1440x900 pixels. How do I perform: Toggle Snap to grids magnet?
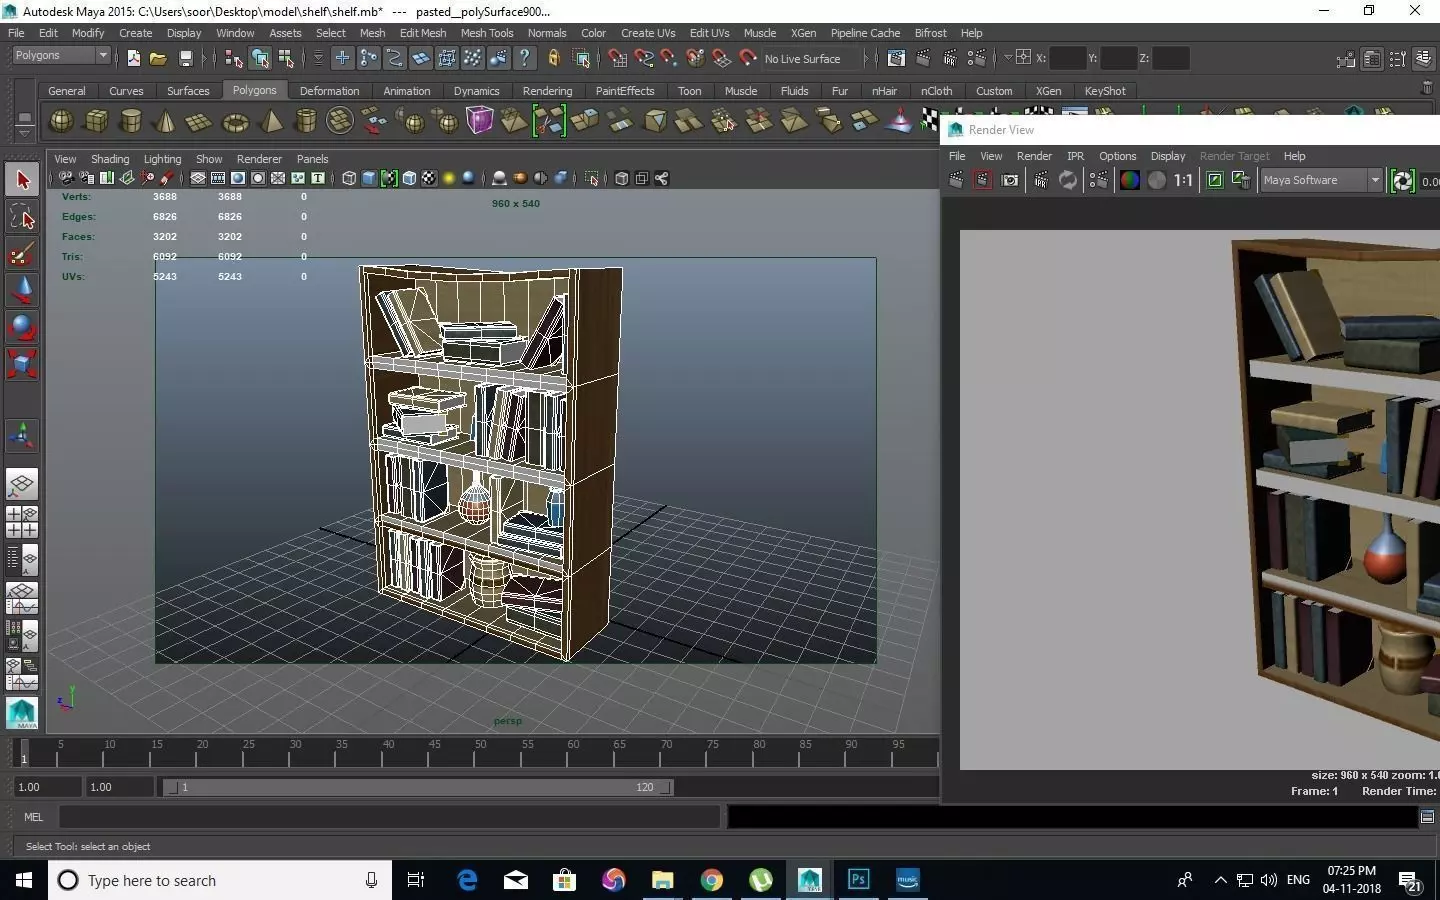pos(618,58)
